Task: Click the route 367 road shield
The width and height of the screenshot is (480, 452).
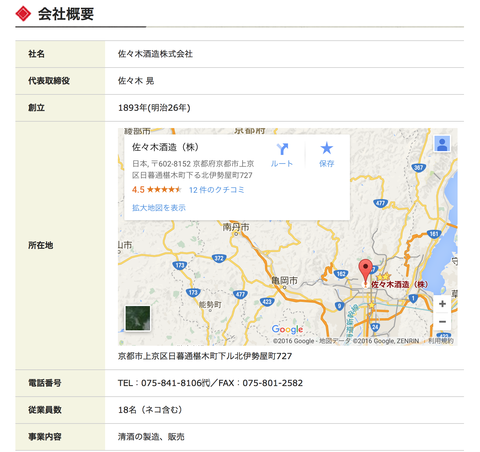Action: click(419, 168)
